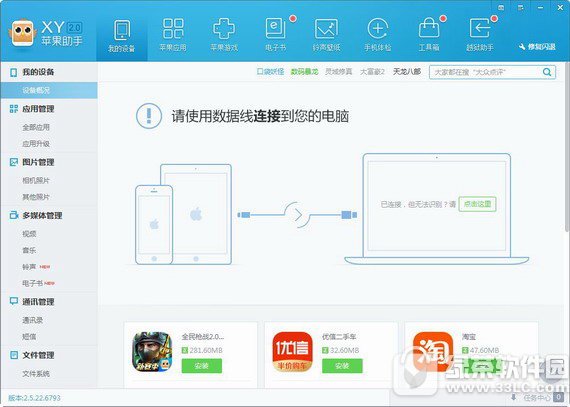Open the 苹果应用 apps grid icon
570x407 pixels.
coord(173,29)
